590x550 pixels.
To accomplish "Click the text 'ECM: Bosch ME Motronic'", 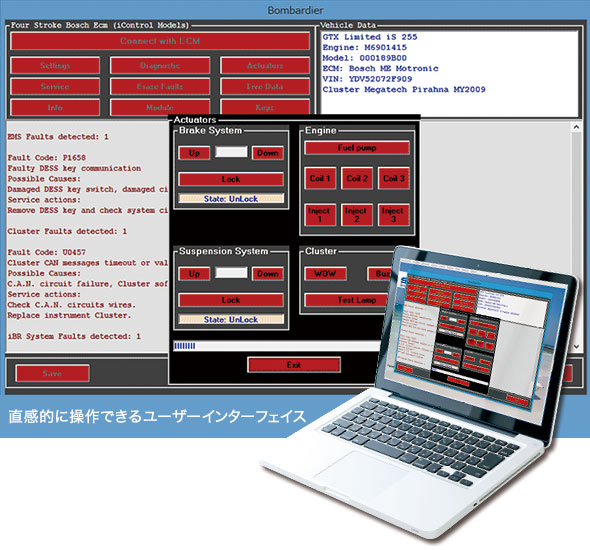I will [x=380, y=68].
